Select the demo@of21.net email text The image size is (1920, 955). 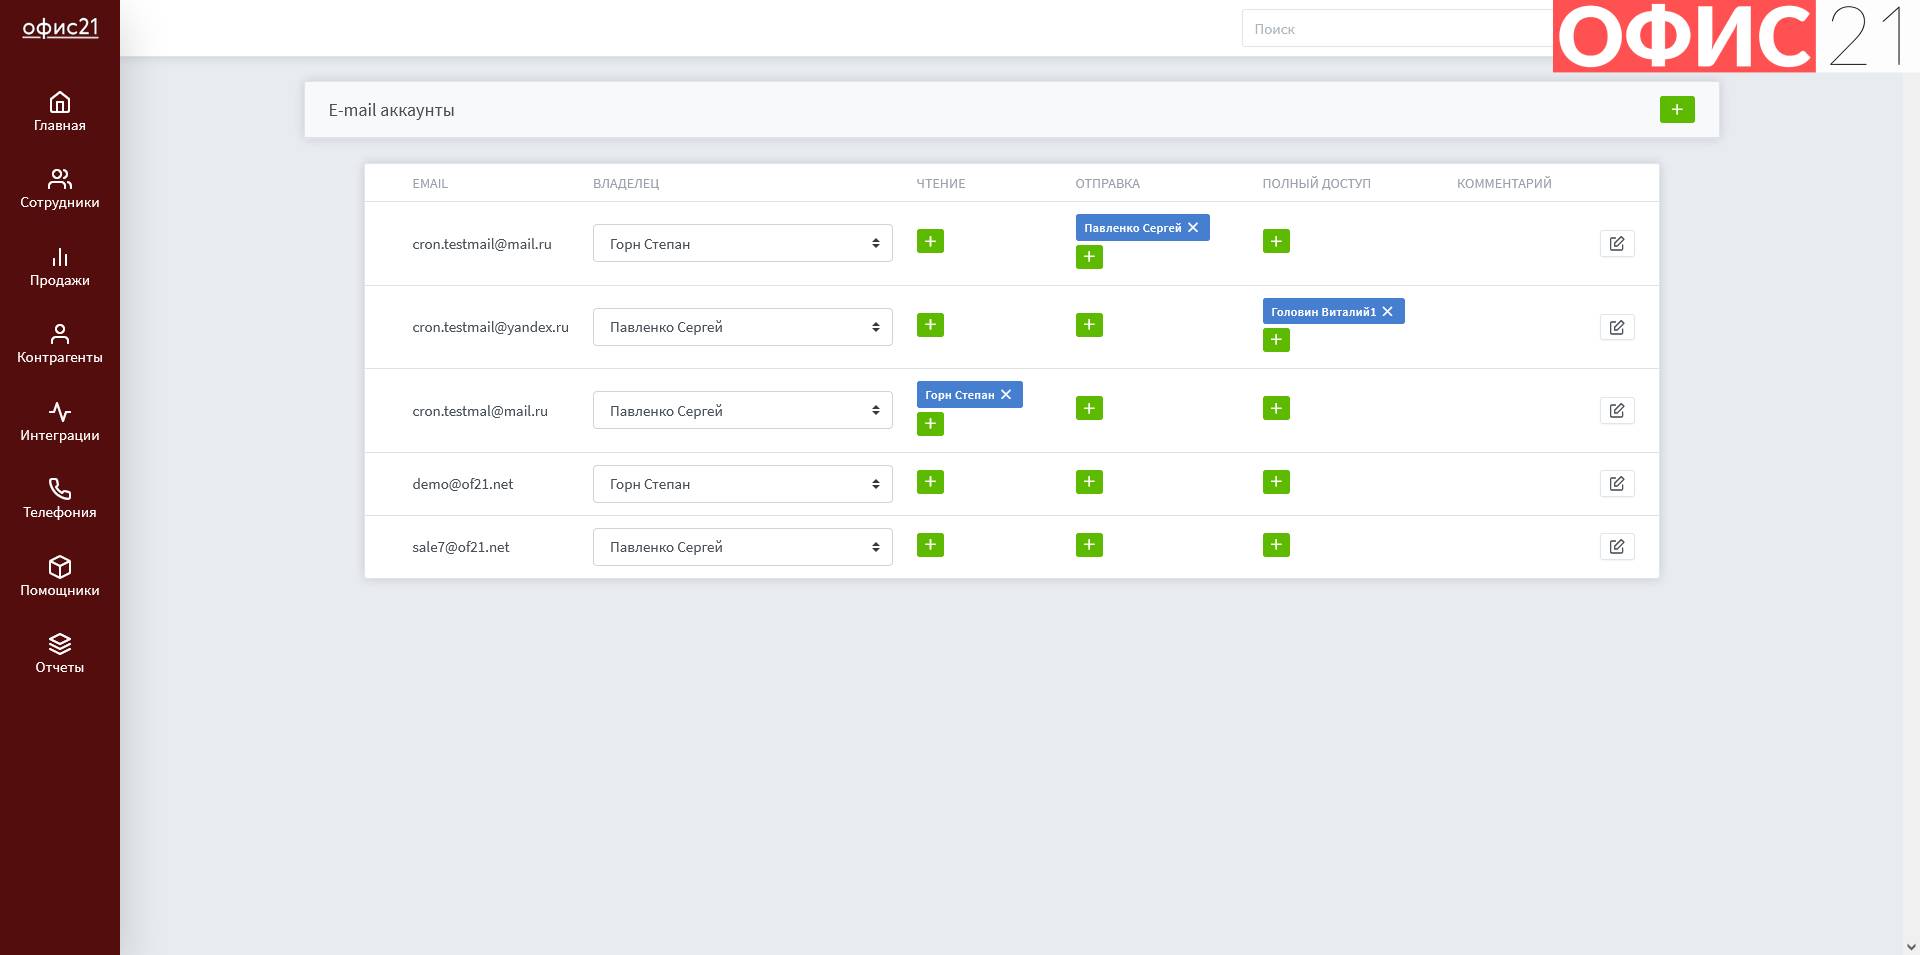[463, 484]
